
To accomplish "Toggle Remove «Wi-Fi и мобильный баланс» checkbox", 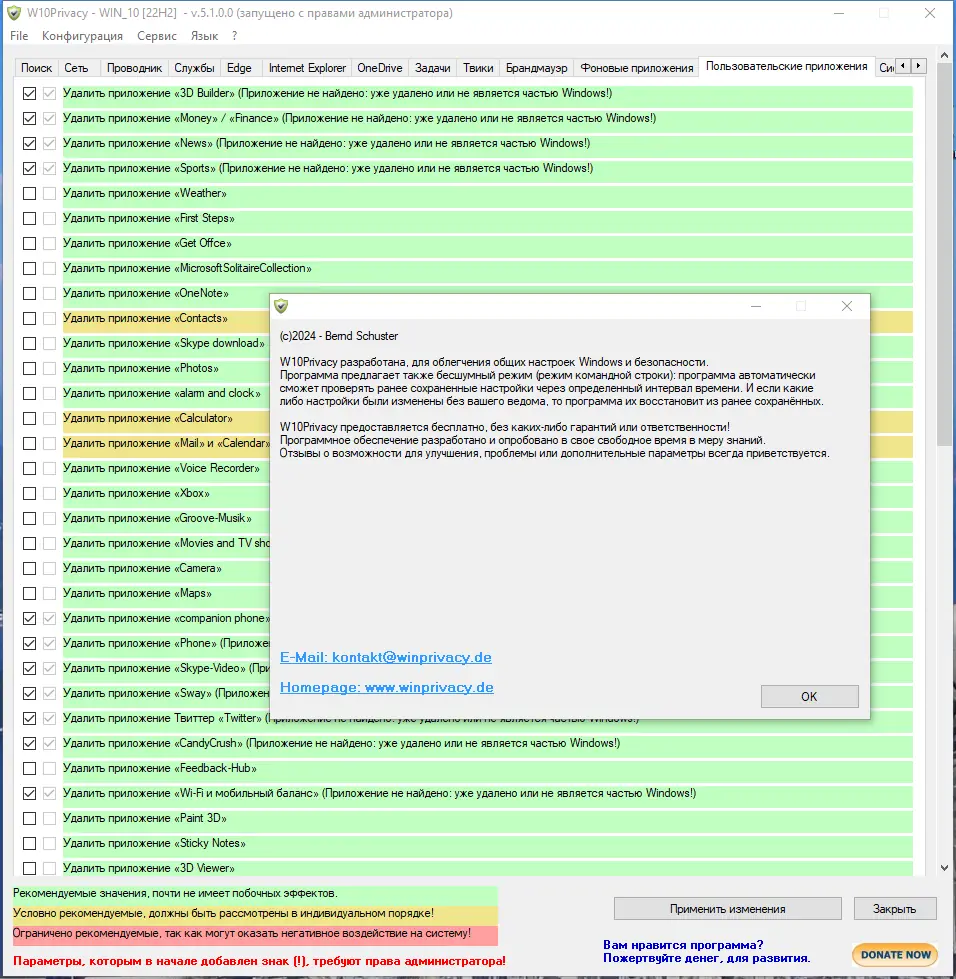I will point(29,794).
